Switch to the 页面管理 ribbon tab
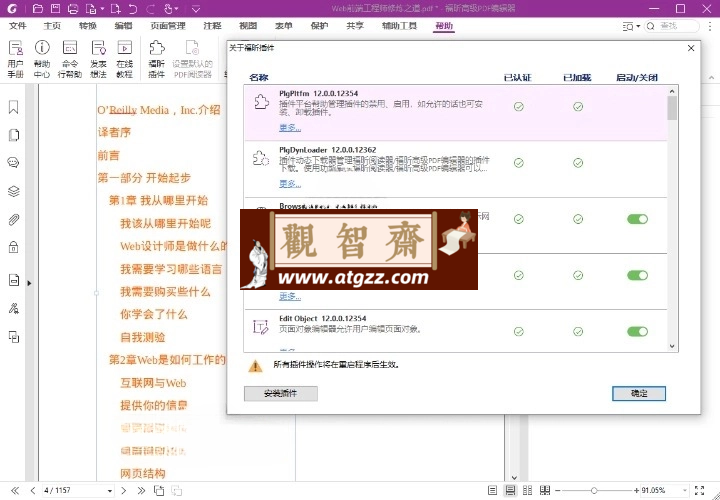Image resolution: width=720 pixels, height=500 pixels. coord(168,26)
